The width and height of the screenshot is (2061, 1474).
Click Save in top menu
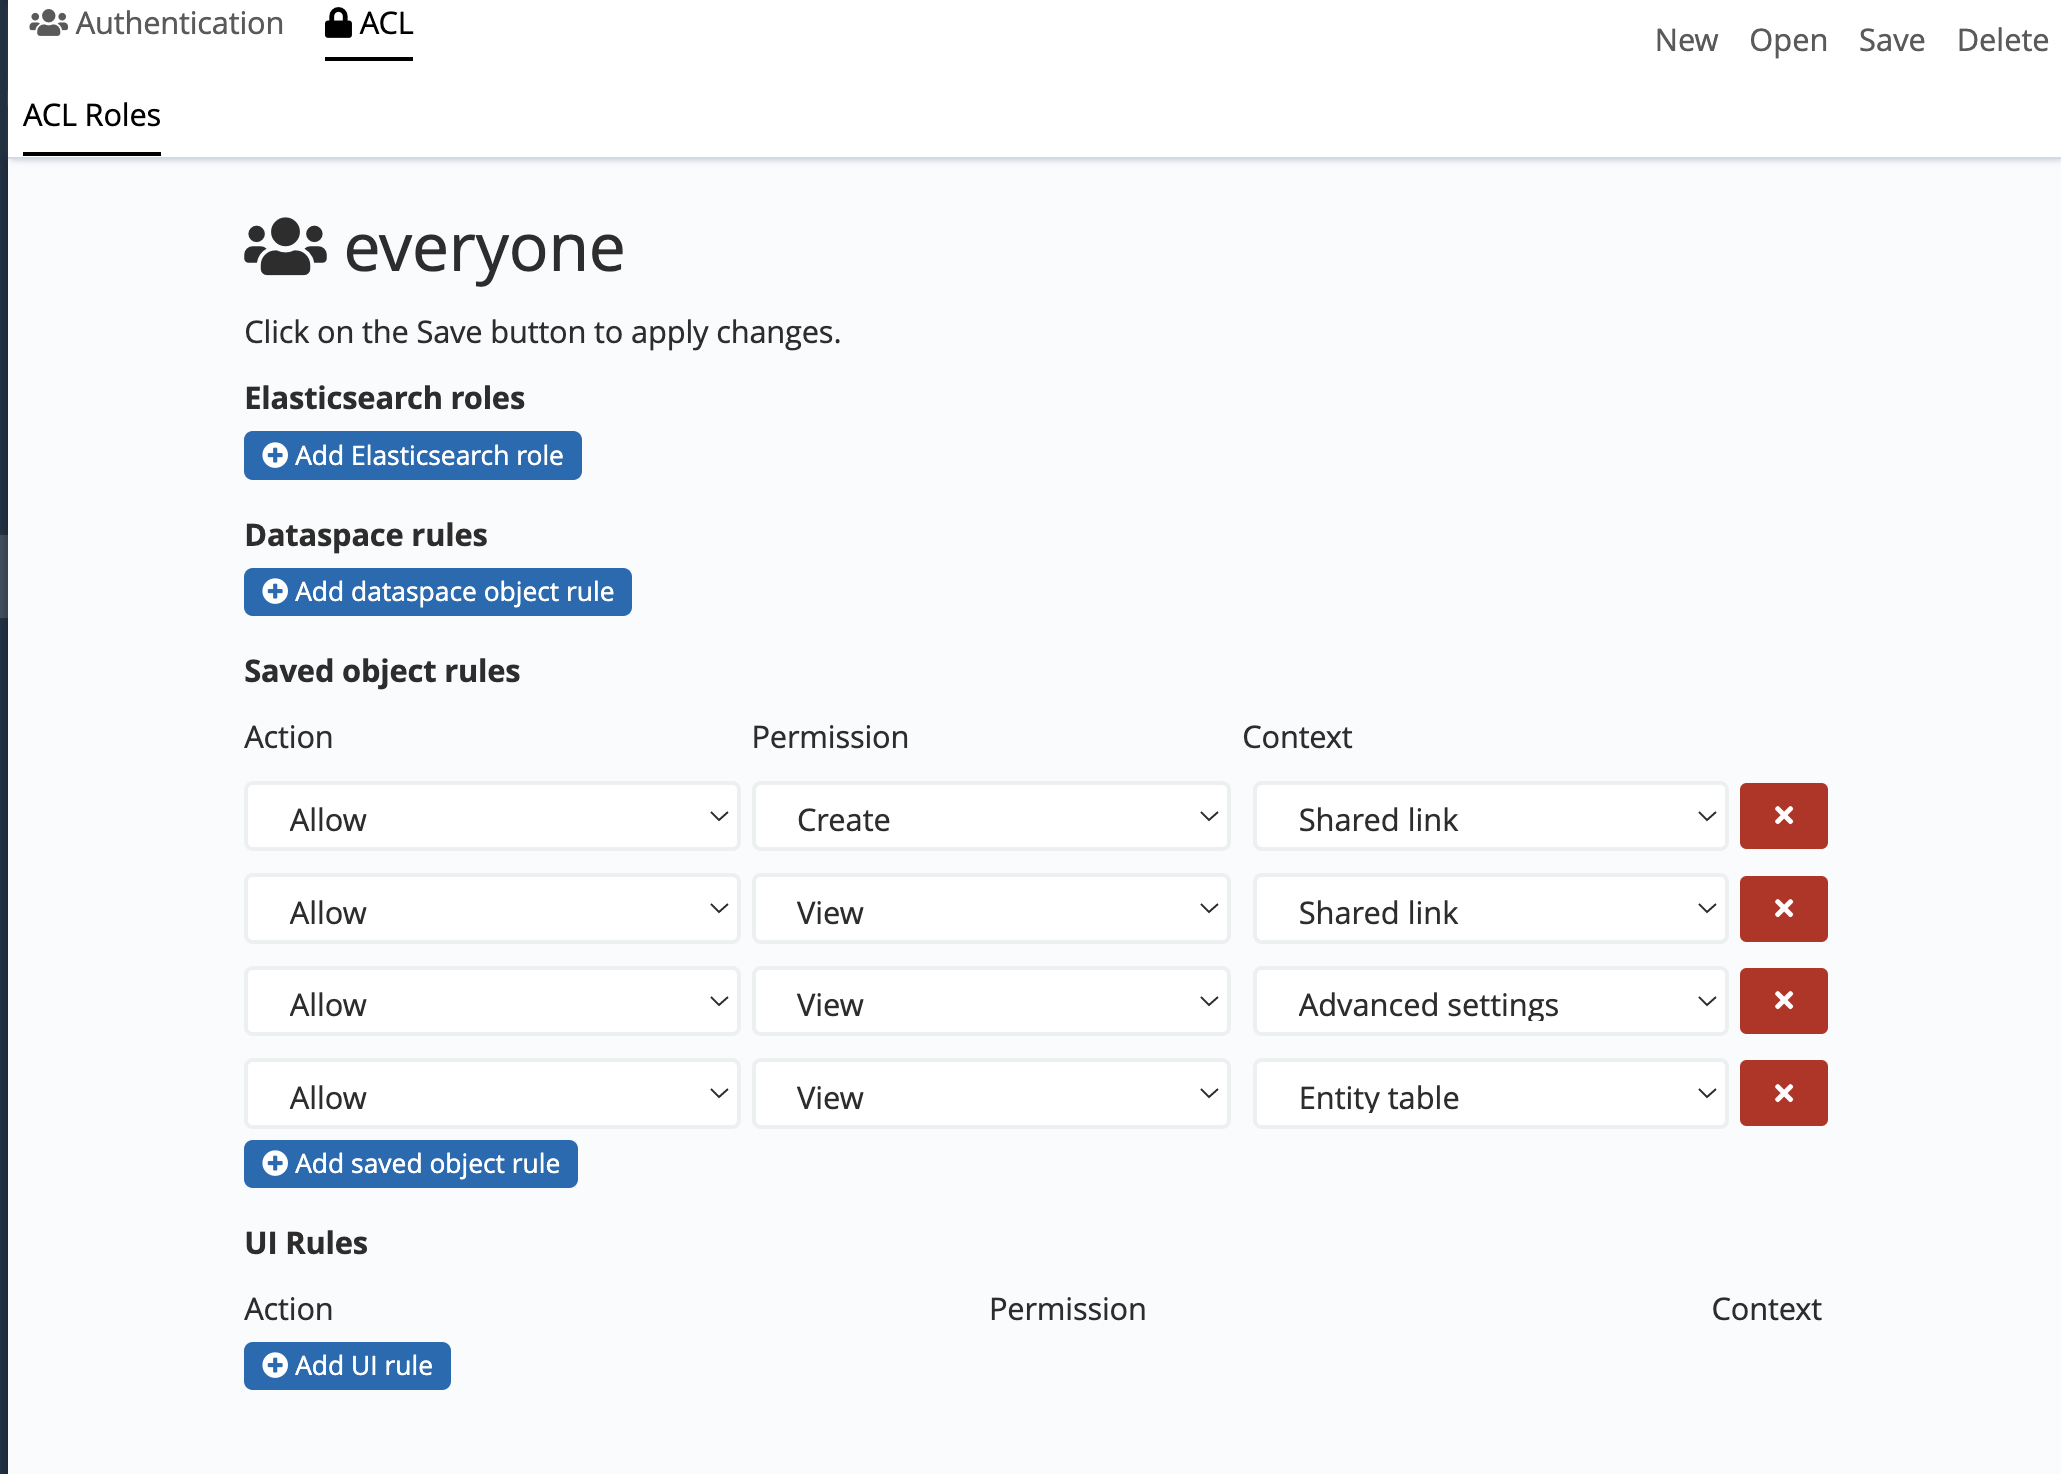click(1891, 40)
